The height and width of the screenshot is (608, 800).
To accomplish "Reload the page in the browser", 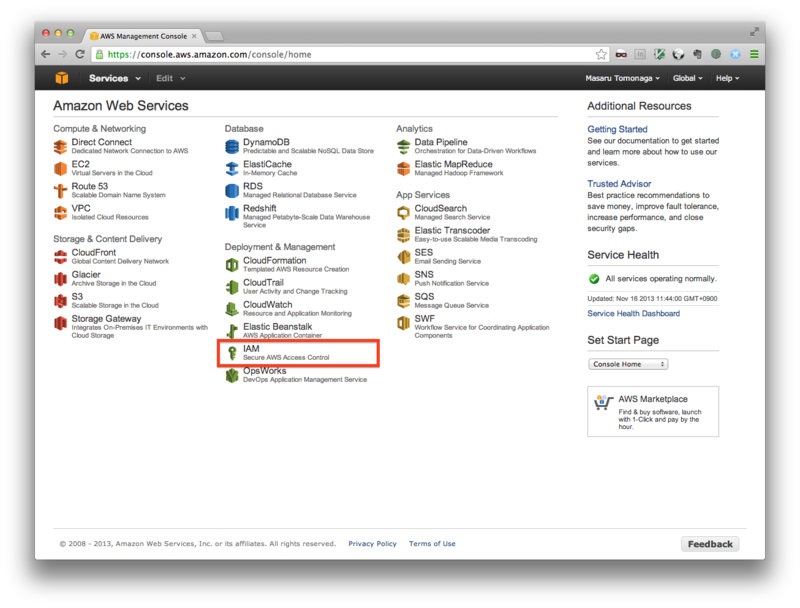I will click(80, 54).
